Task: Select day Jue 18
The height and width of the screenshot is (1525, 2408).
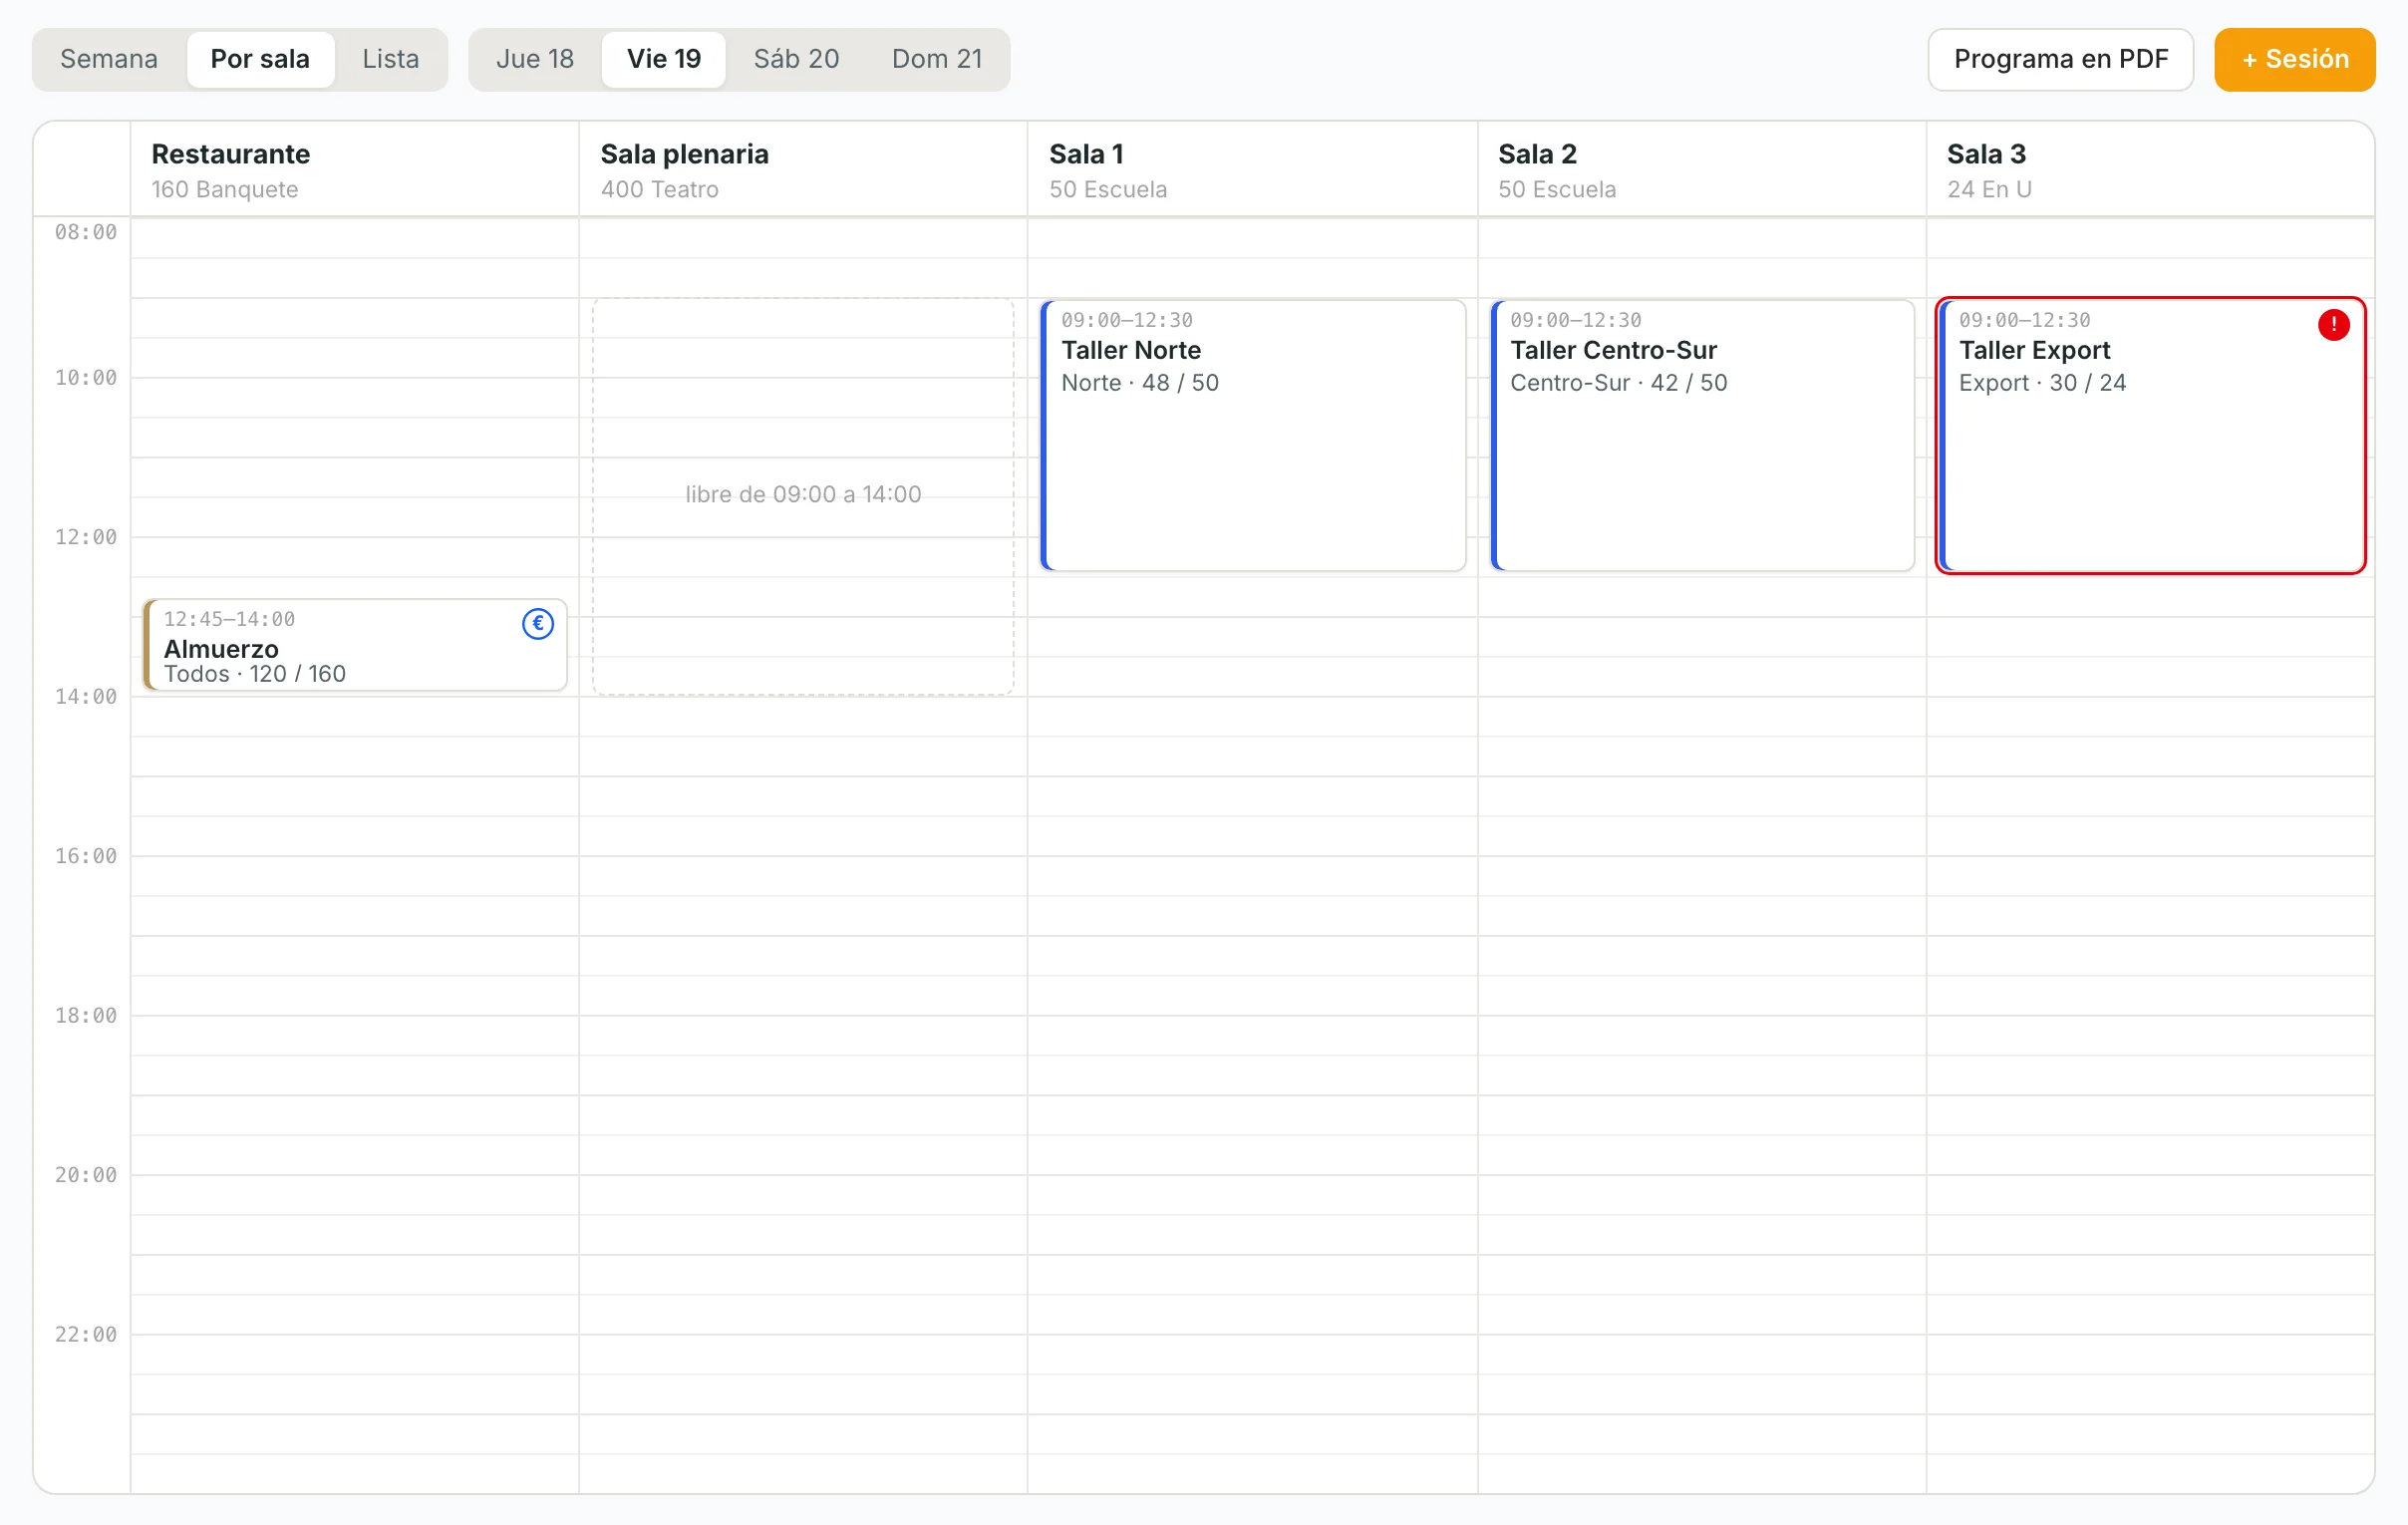Action: [535, 59]
